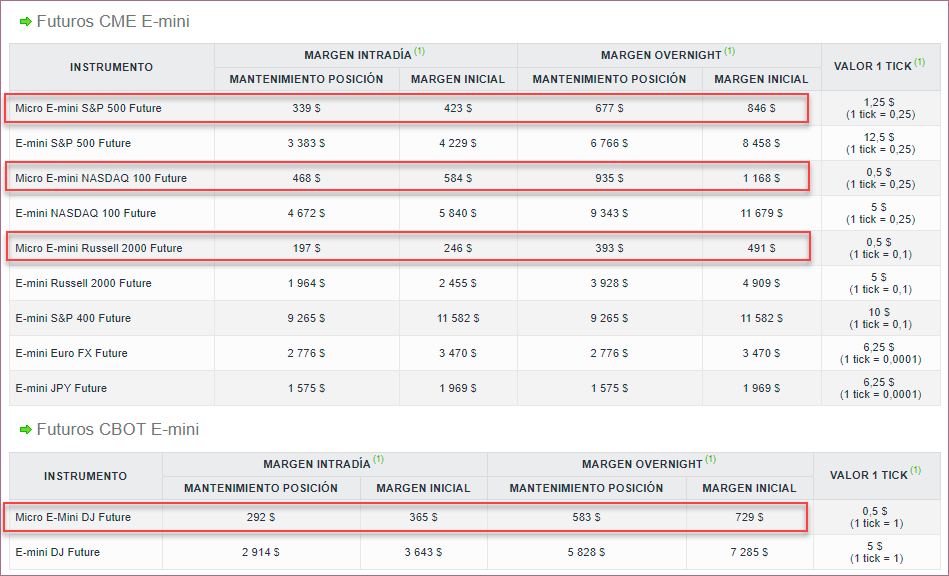
Task: Select the Micro E-mini Russell 2000 Future label
Action: click(x=98, y=248)
